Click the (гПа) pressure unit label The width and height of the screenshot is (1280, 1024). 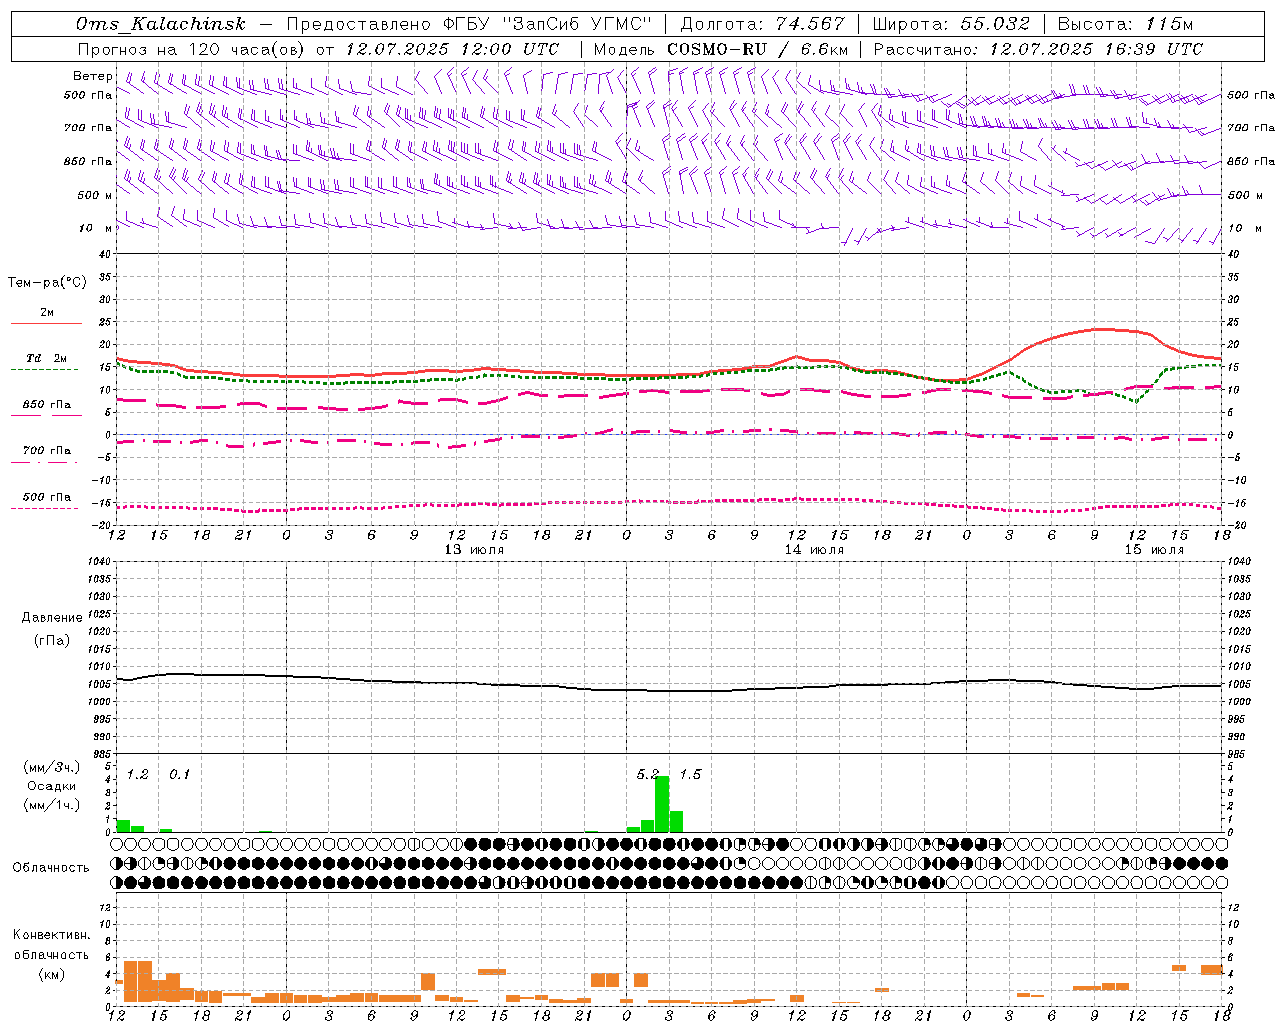(51, 641)
